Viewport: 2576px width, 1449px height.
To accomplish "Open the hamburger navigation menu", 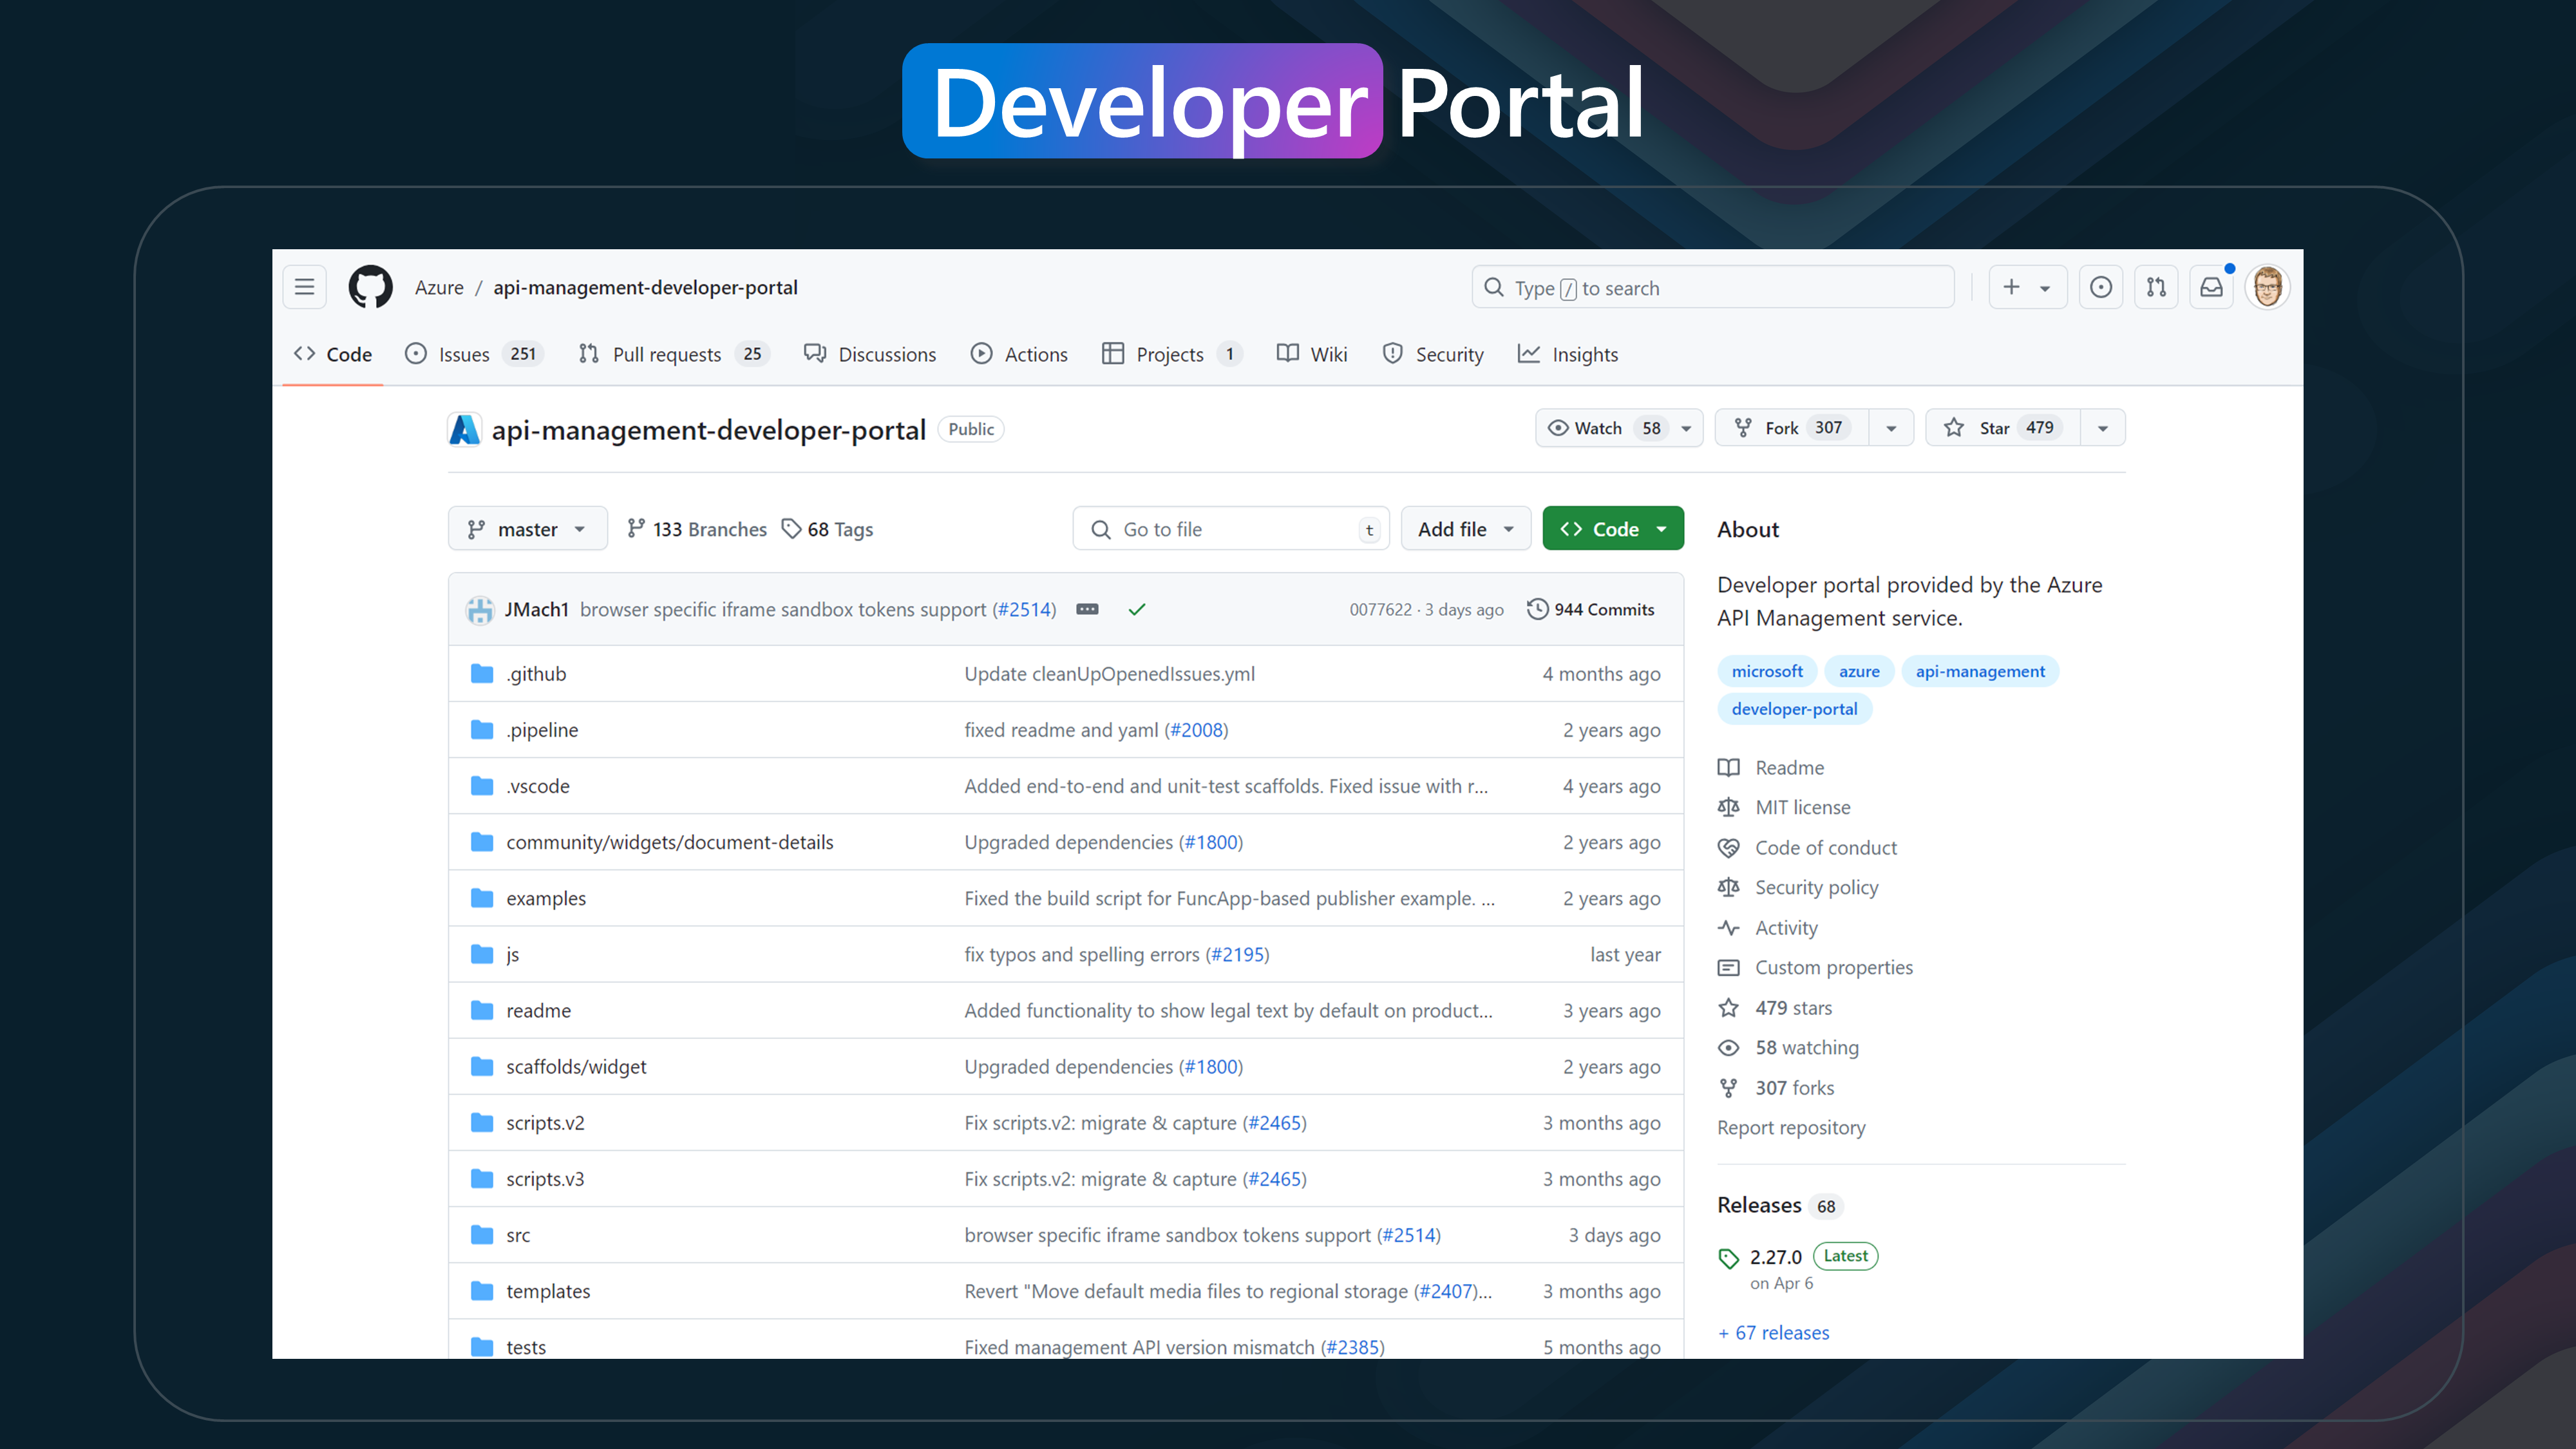I will point(305,287).
